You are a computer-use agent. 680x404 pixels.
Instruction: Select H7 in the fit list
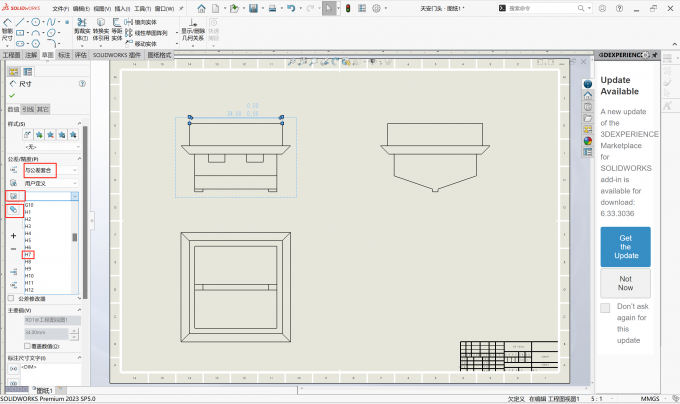(x=28, y=254)
